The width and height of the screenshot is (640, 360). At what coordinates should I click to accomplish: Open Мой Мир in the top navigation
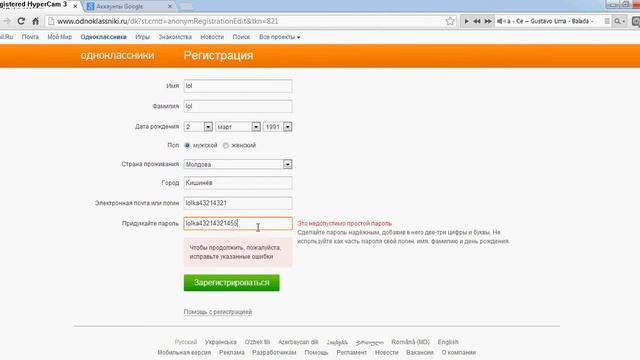(60, 37)
